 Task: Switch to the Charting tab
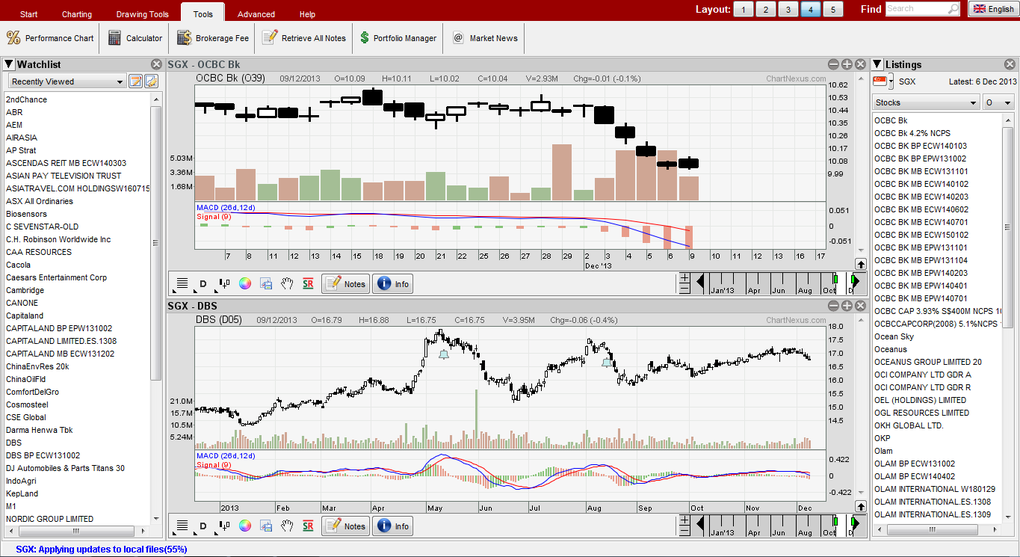click(x=77, y=14)
